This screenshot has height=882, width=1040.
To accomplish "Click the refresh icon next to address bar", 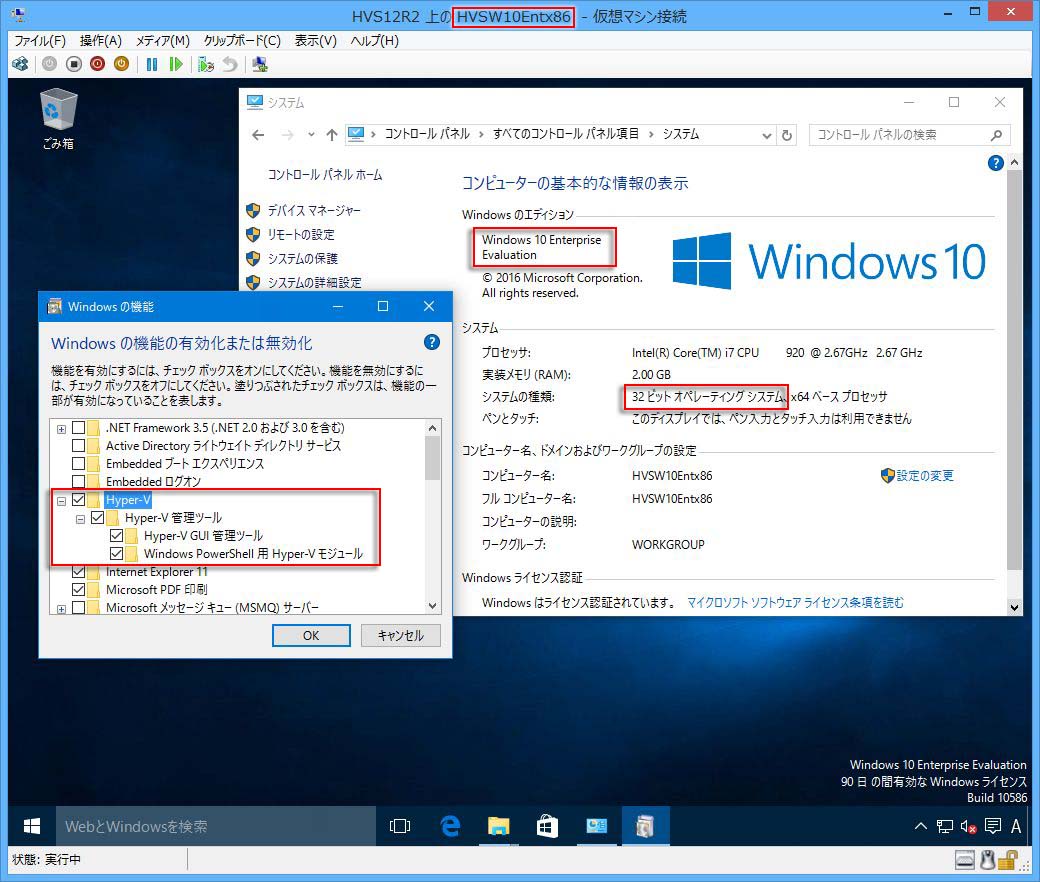I will [787, 135].
